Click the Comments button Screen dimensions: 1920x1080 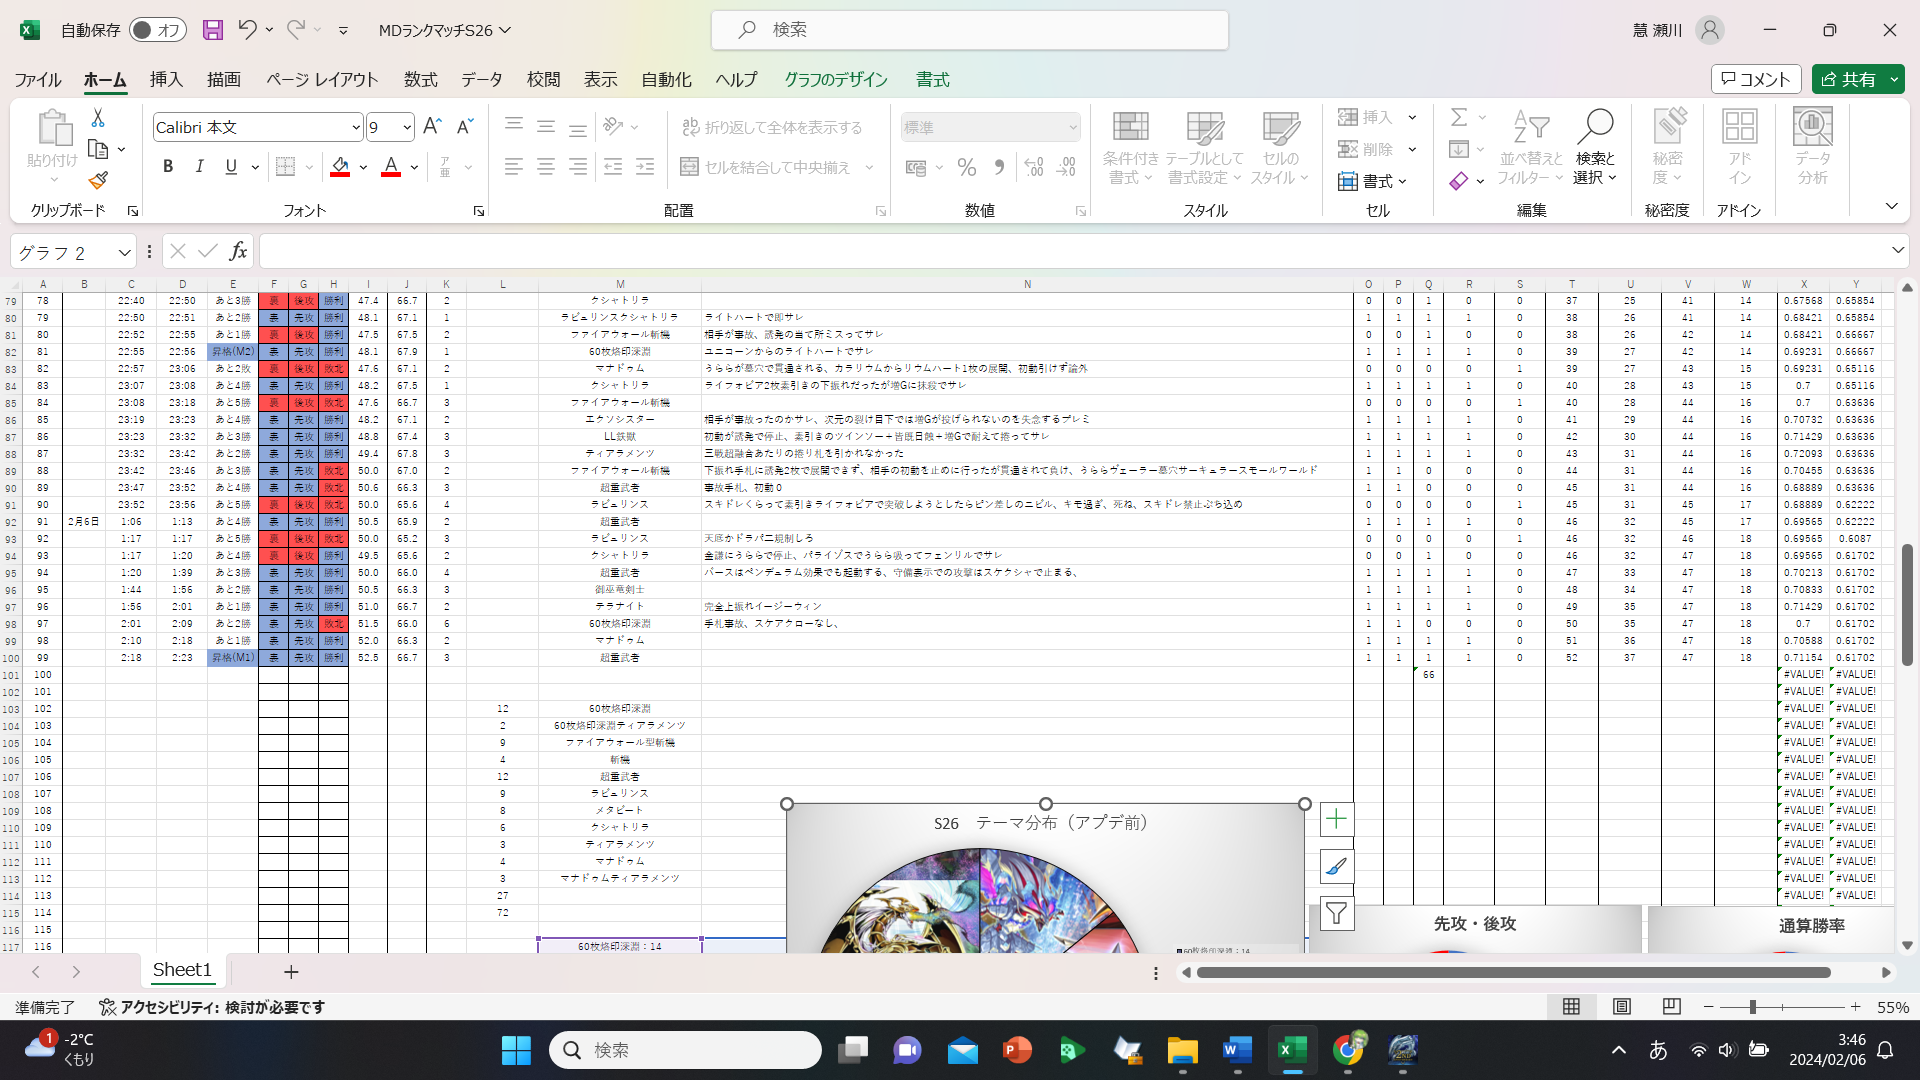(x=1756, y=79)
